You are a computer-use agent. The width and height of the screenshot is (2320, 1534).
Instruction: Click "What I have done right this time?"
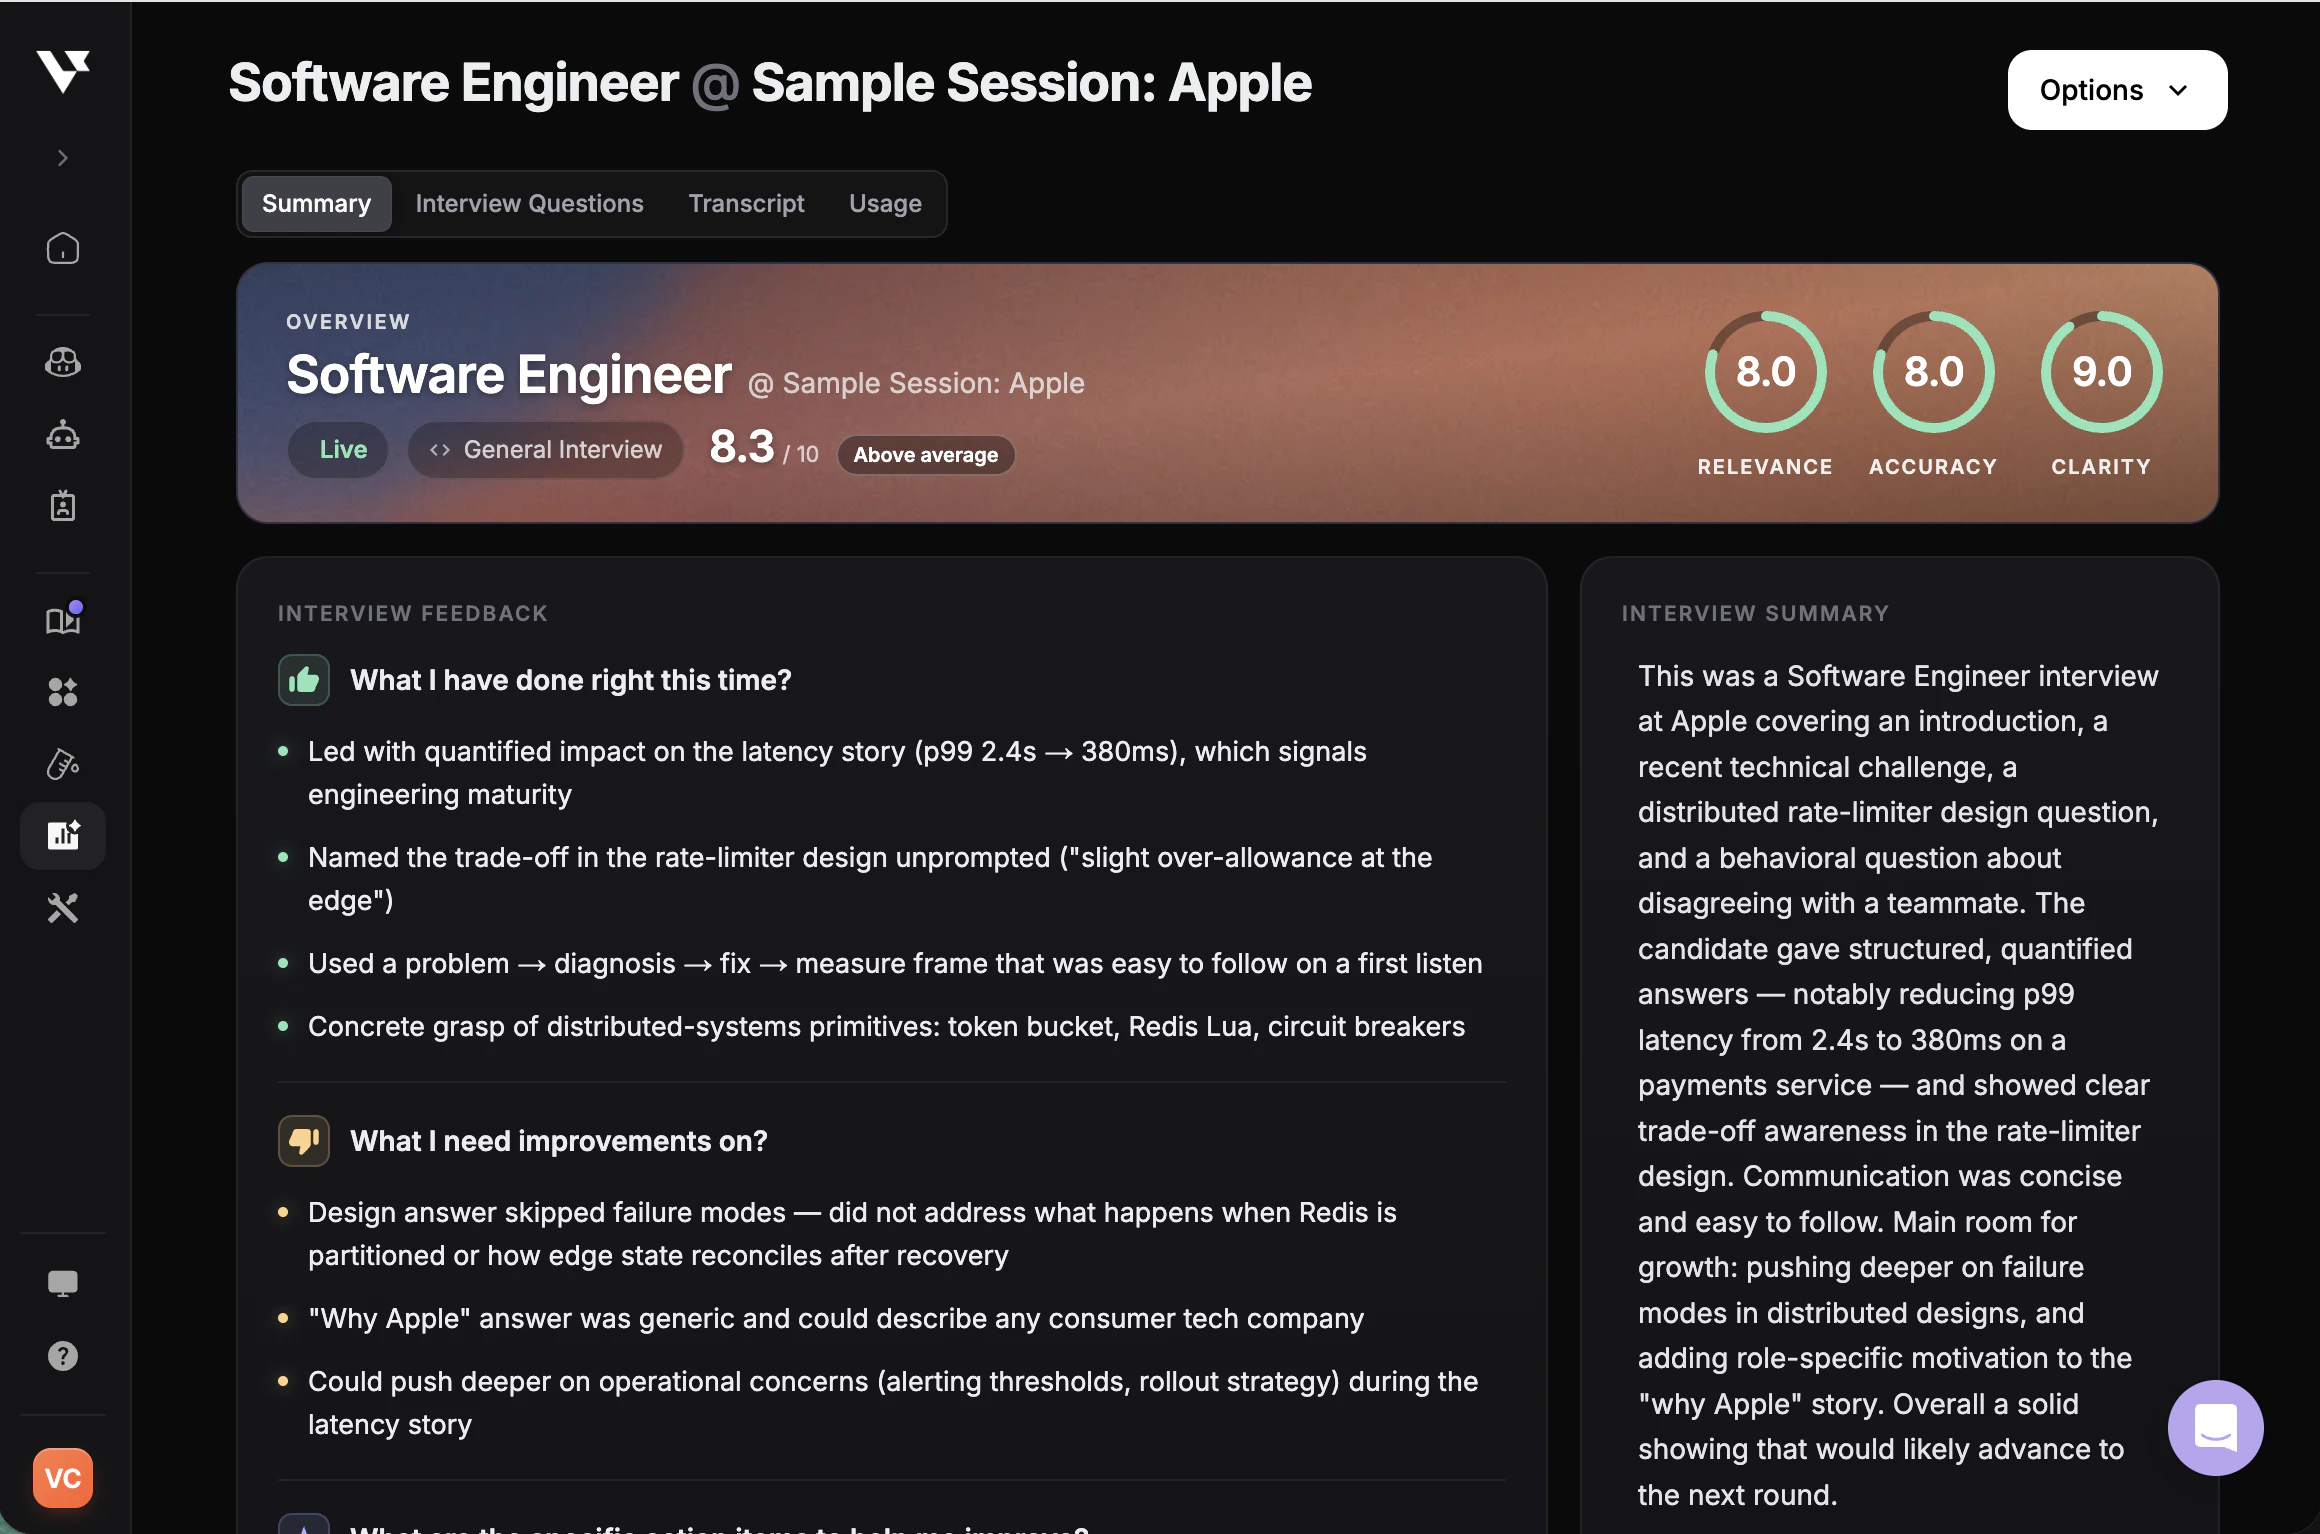tap(571, 680)
